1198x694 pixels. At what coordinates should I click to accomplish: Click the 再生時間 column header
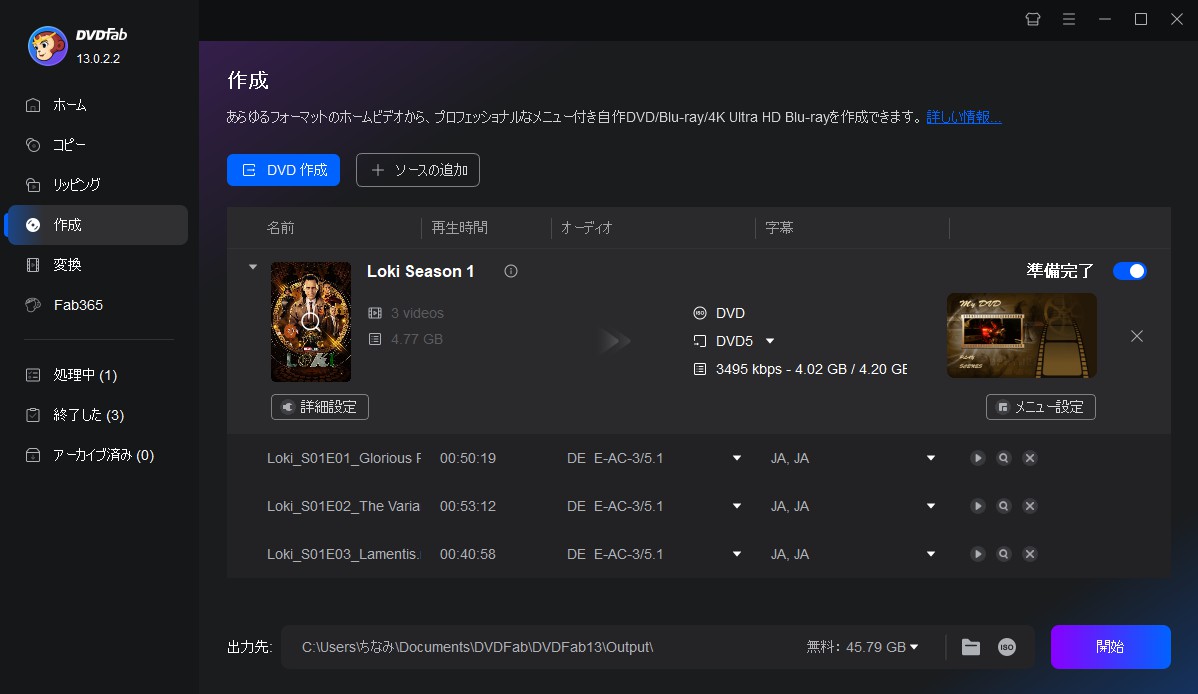point(459,228)
